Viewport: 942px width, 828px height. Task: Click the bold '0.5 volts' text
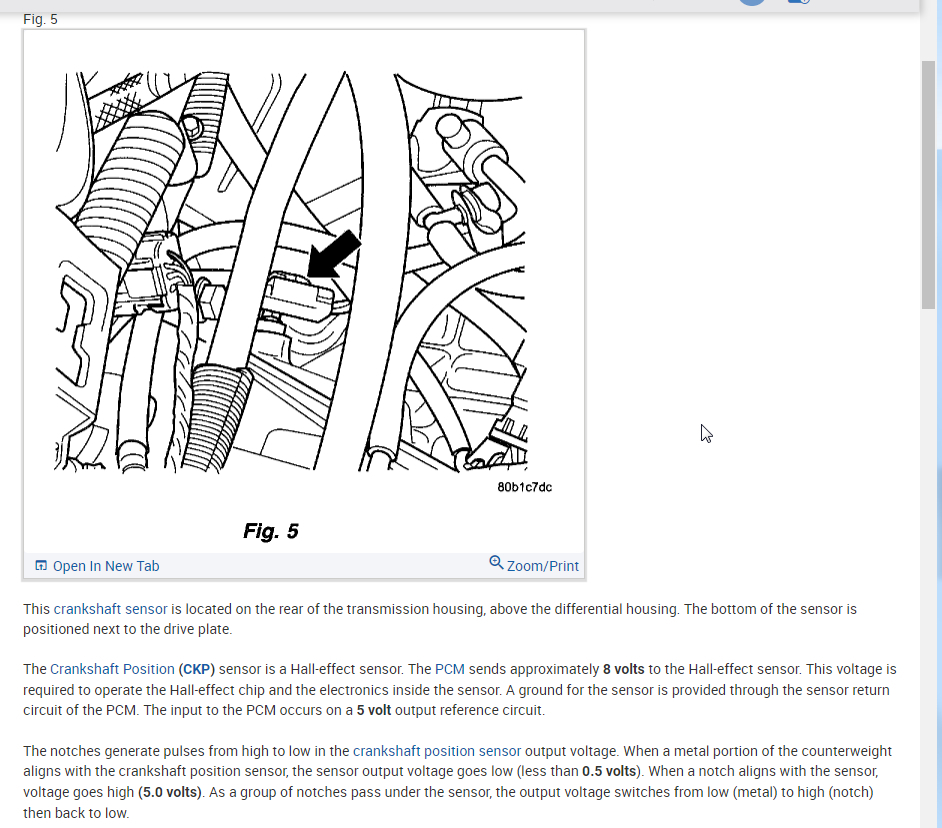tap(609, 771)
